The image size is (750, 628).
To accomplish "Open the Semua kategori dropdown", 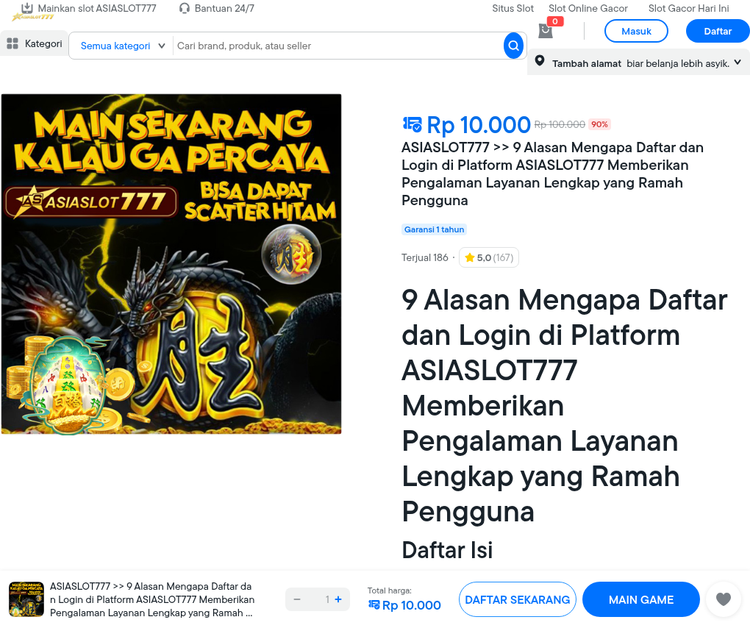I will tap(122, 46).
